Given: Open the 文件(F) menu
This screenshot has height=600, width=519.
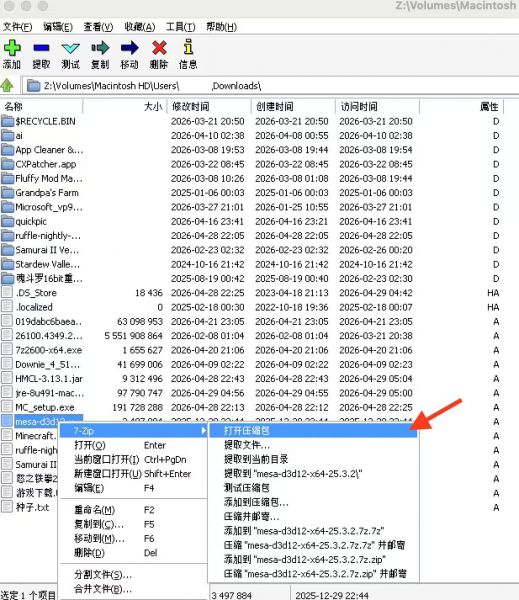Looking at the screenshot, I should [18, 27].
